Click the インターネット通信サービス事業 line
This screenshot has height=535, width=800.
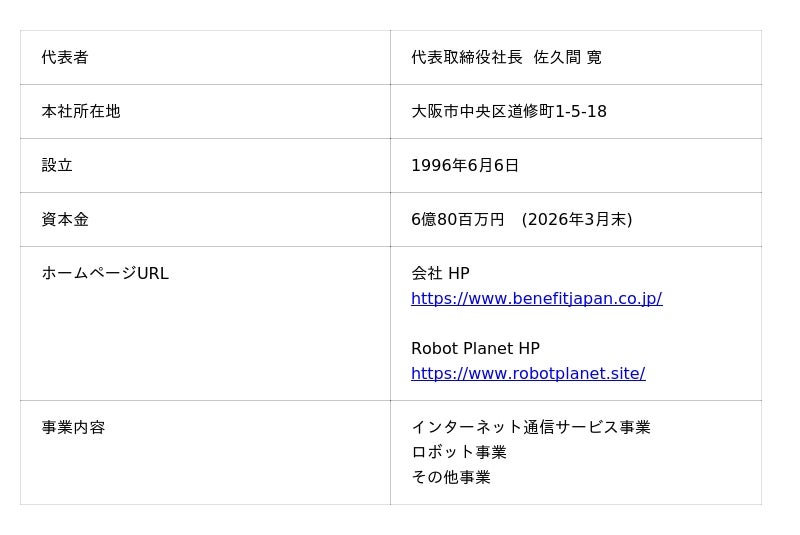[531, 427]
